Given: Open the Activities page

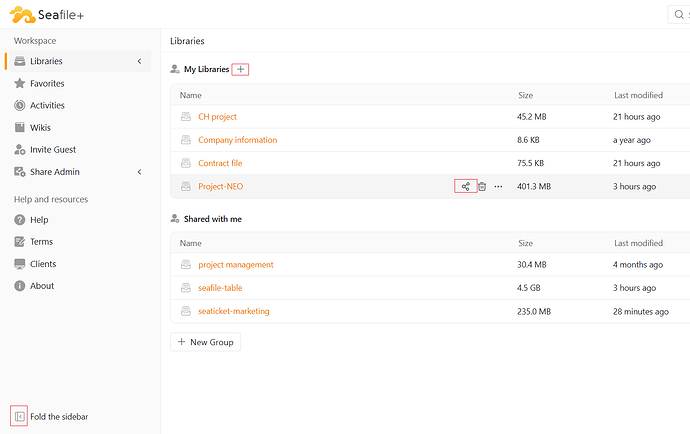Looking at the screenshot, I should [47, 105].
